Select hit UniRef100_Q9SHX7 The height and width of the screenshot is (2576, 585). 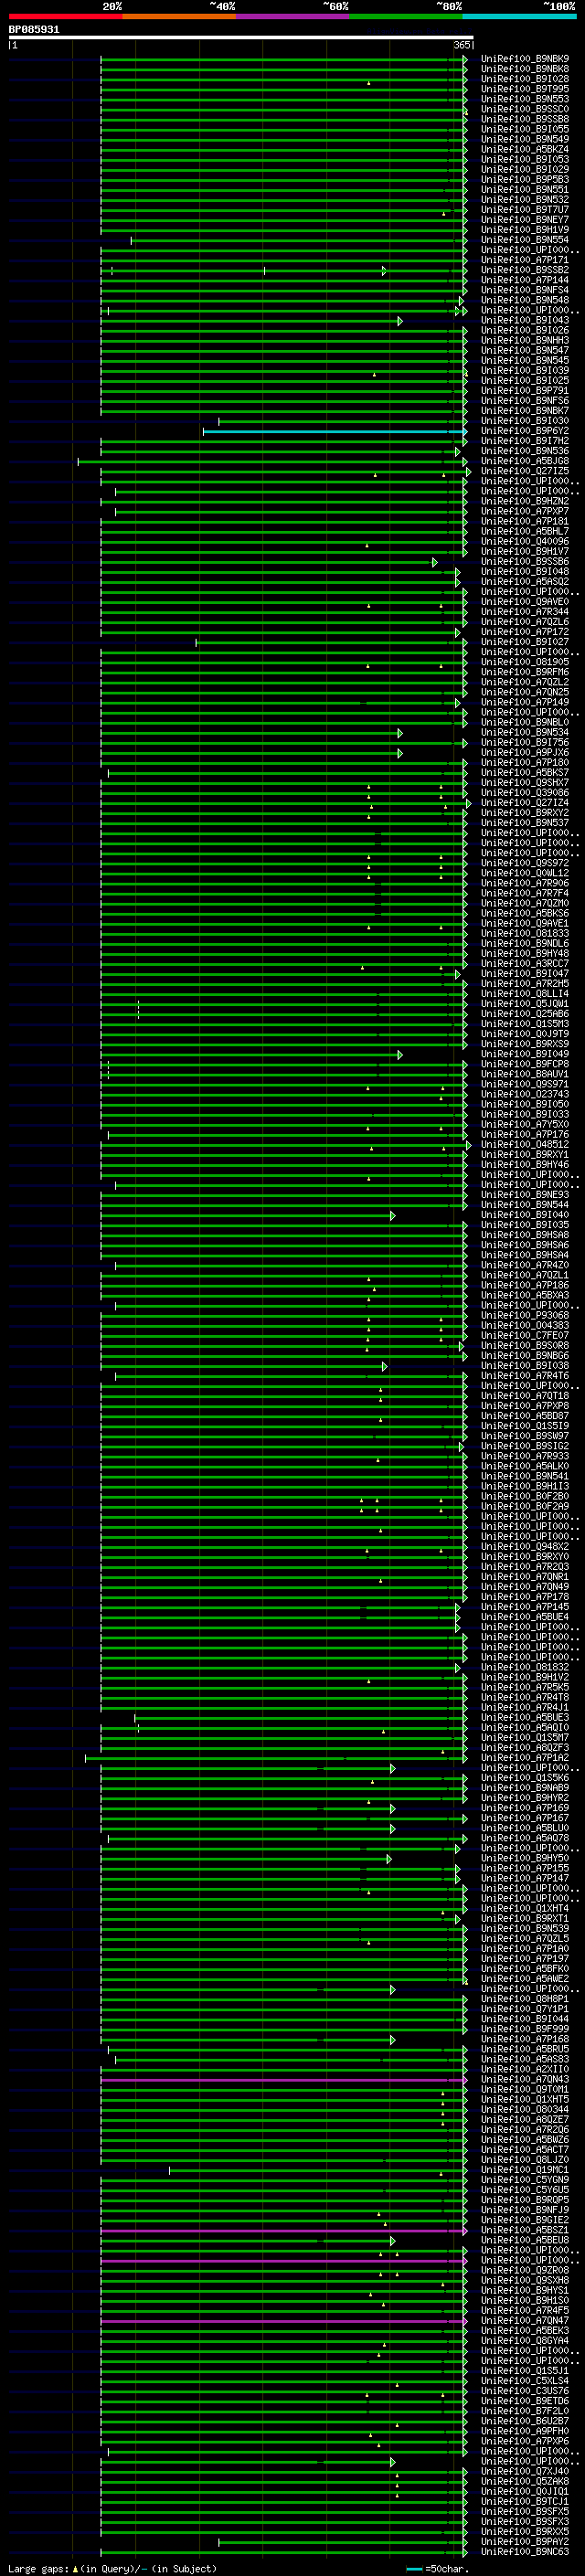[x=525, y=783]
